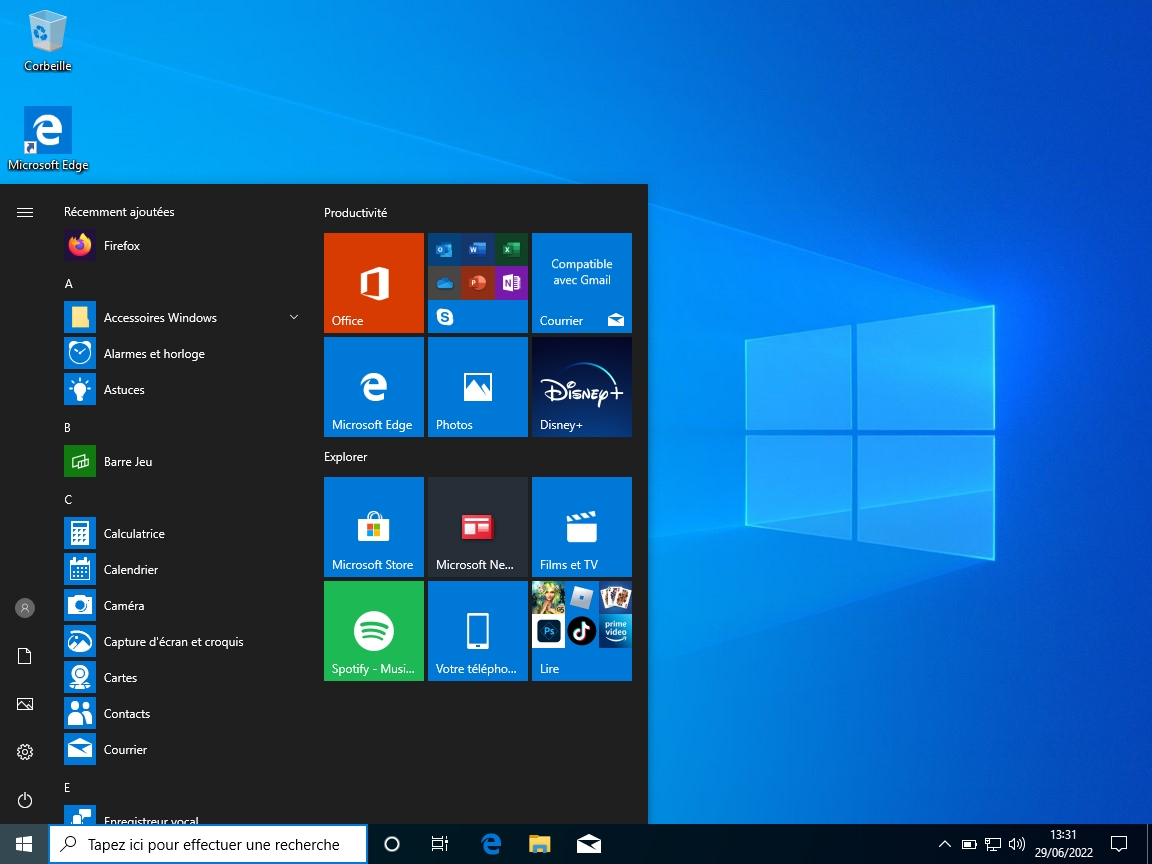This screenshot has width=1152, height=864.
Task: Open File Explorer from the taskbar
Action: [x=540, y=844]
